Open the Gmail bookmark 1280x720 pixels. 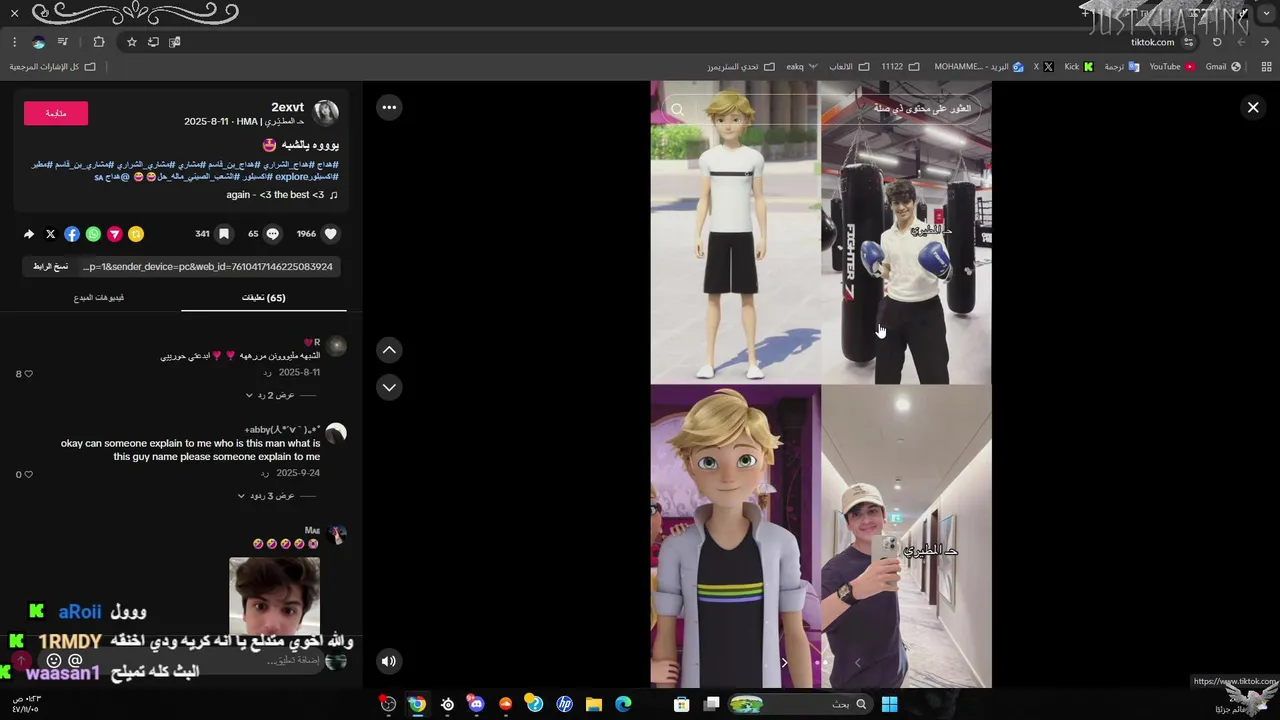click(x=1223, y=67)
